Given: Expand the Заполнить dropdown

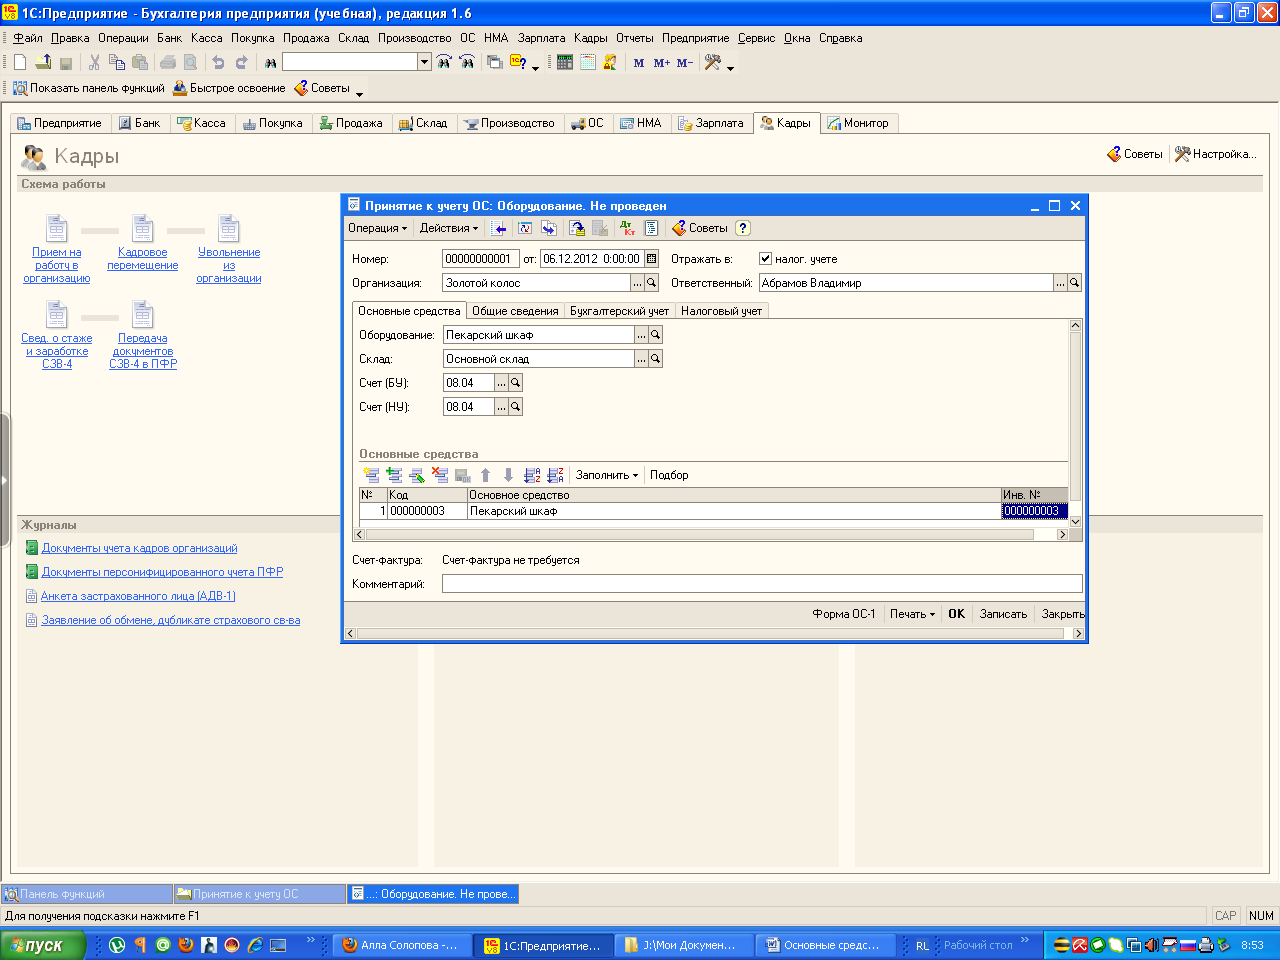Looking at the screenshot, I should [607, 475].
